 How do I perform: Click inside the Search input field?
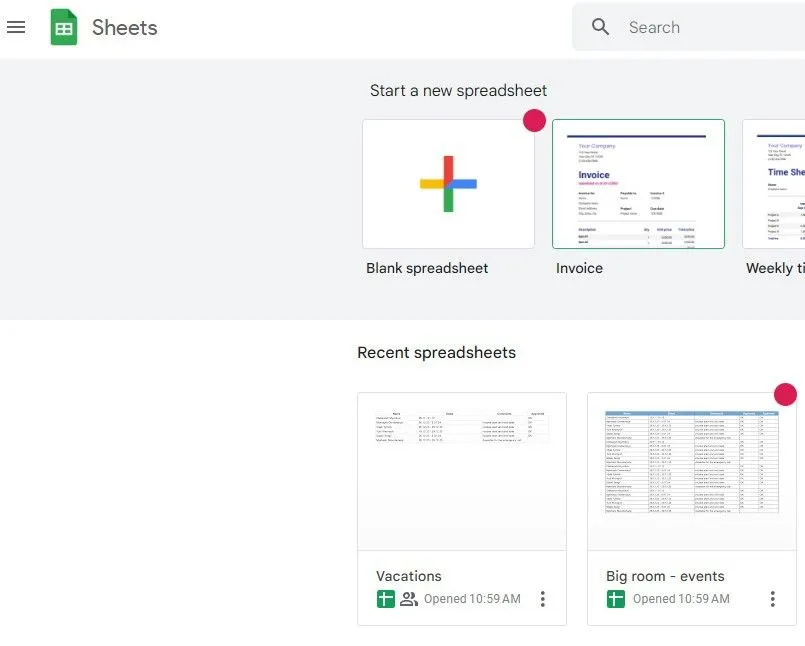coord(690,27)
